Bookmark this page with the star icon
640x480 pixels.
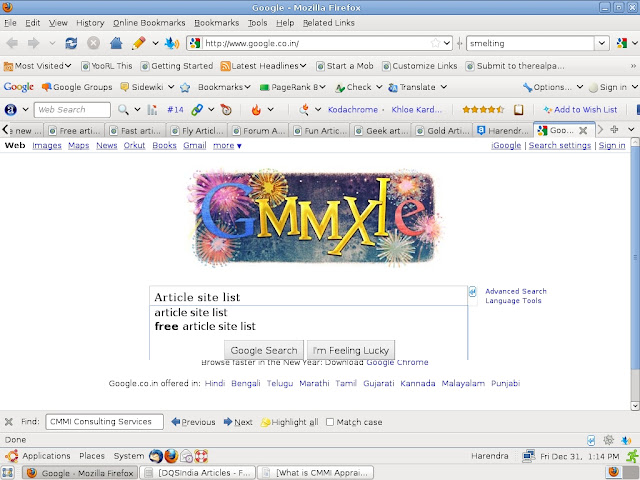click(435, 43)
